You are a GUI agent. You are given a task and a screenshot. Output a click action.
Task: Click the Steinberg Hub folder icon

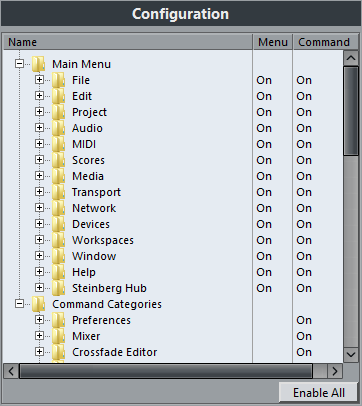59,288
